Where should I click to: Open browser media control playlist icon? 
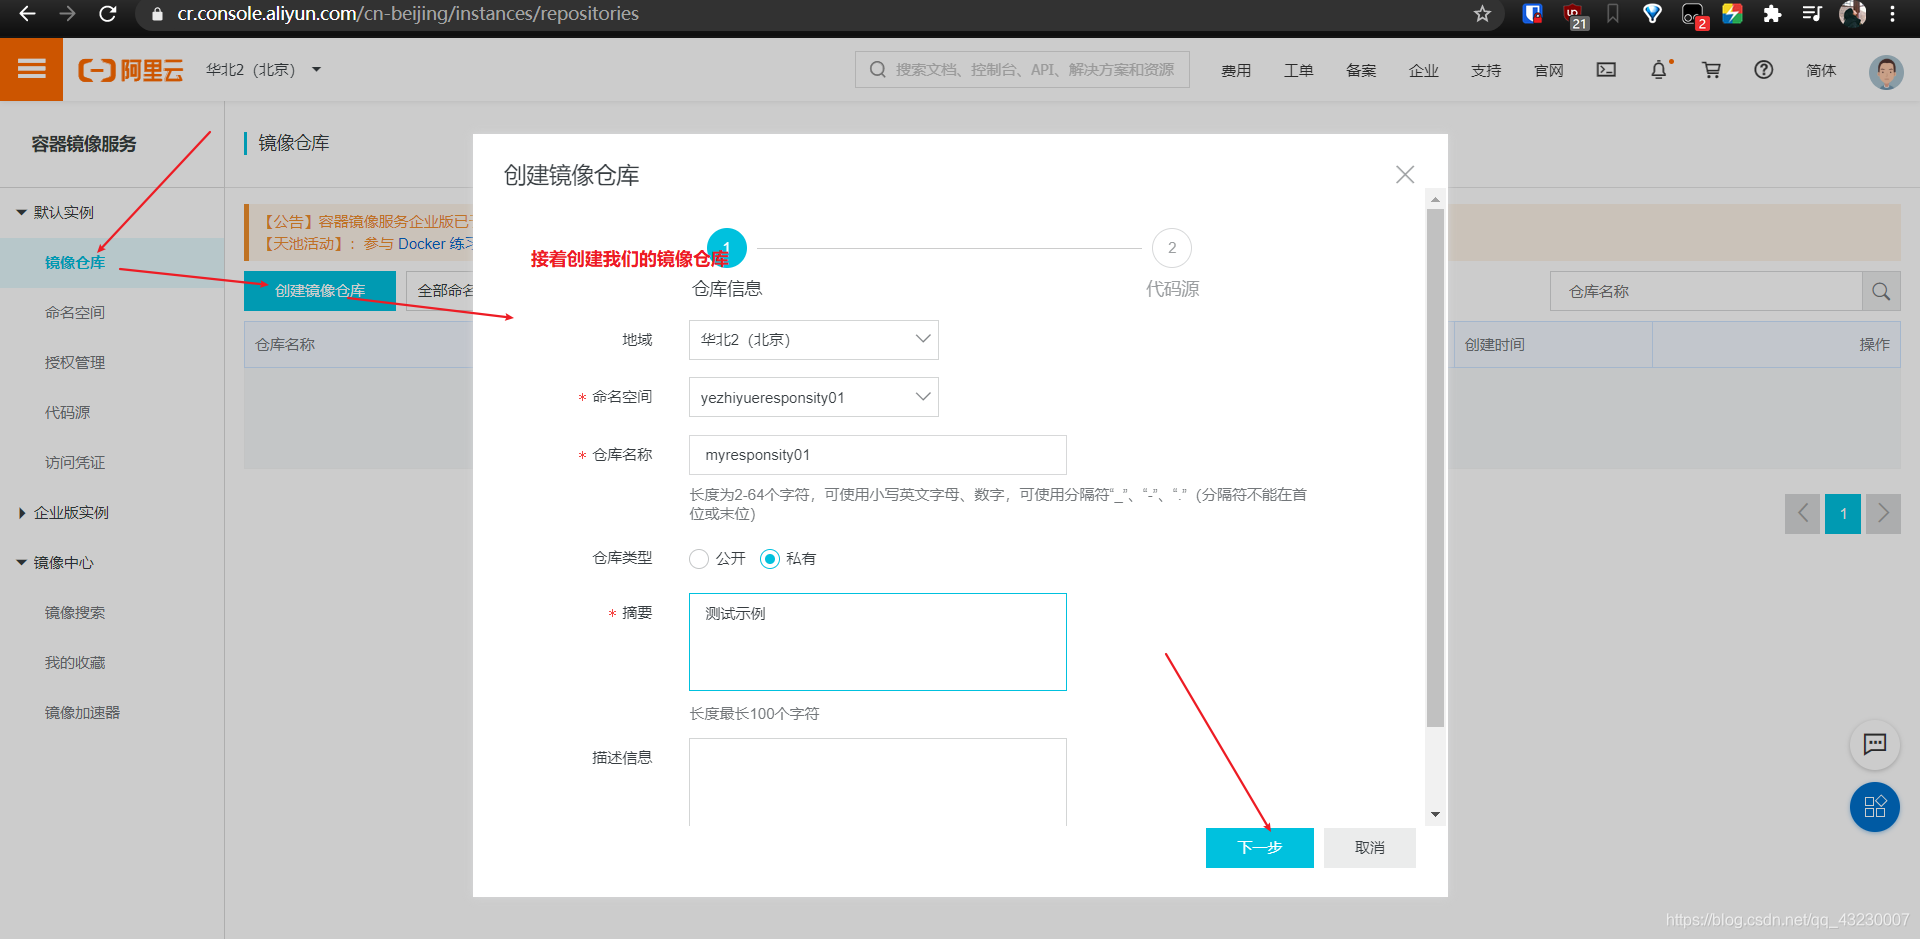coord(1812,14)
